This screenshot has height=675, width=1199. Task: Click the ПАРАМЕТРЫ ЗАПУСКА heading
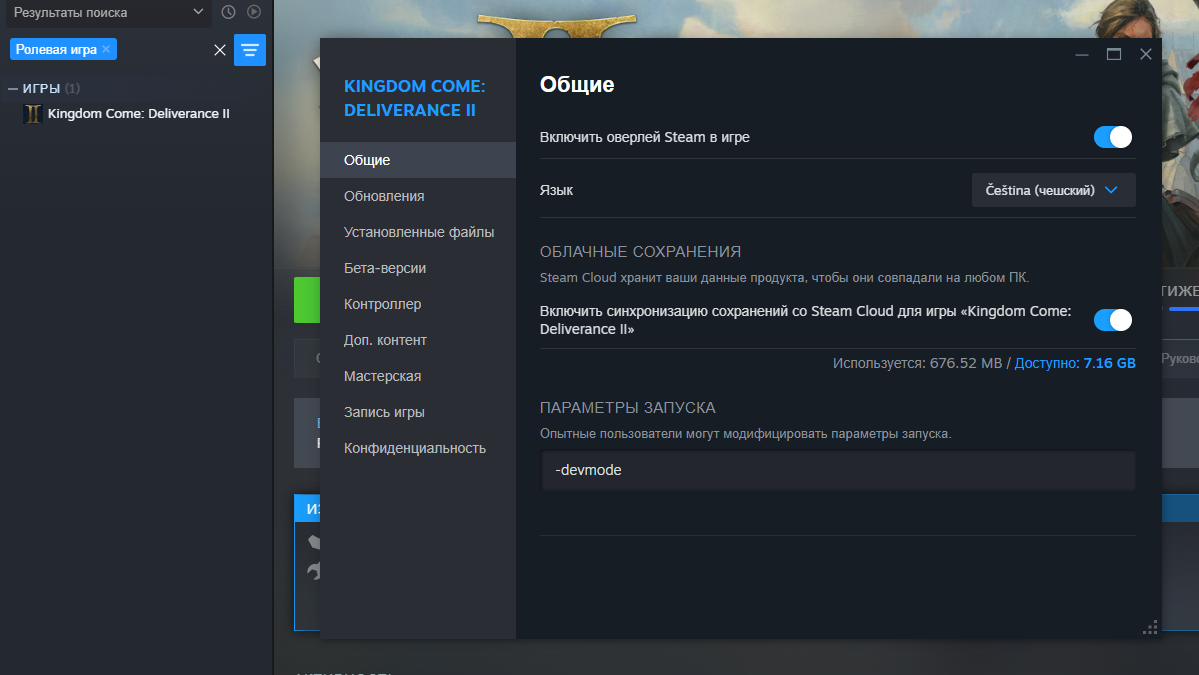628,407
